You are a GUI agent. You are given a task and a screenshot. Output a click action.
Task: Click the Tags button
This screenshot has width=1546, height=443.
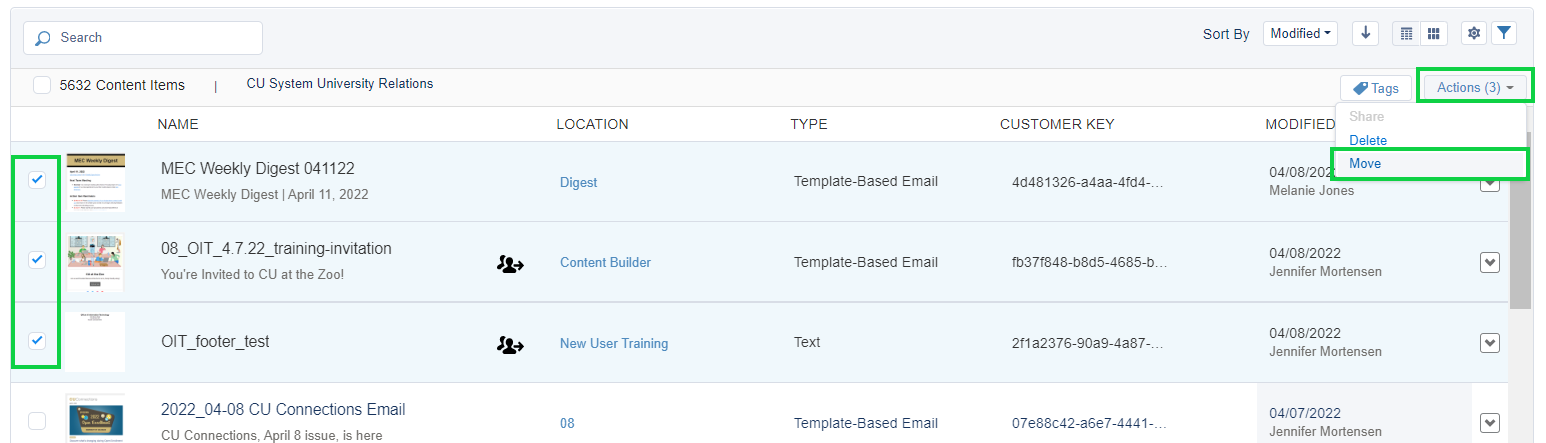(x=1376, y=88)
